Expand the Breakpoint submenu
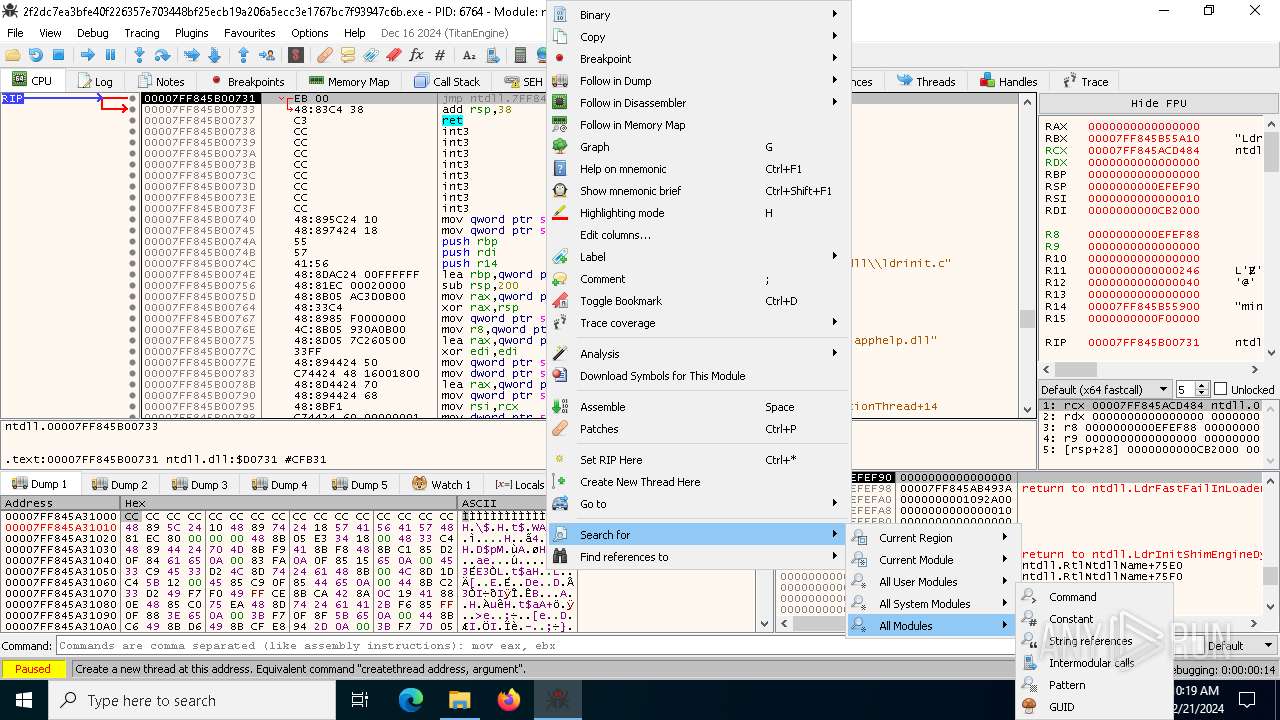Screen dimensions: 1280x720 pyautogui.click(x=699, y=59)
